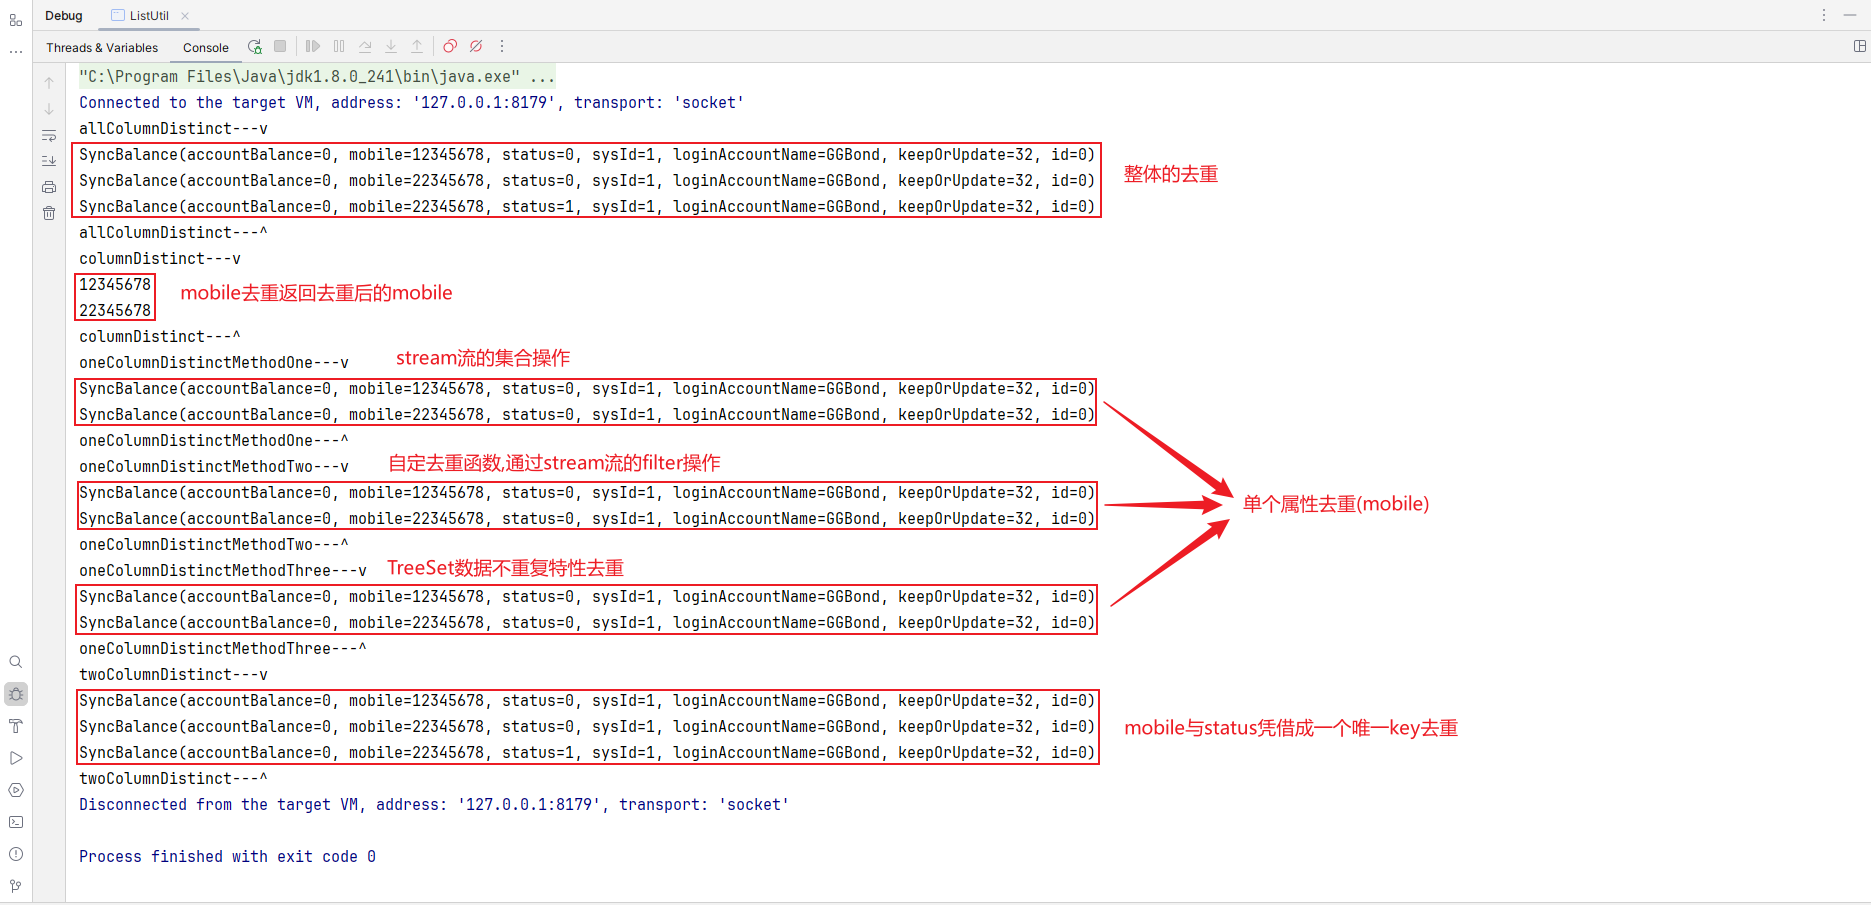Click Up the Stack Trace arrow

pos(49,83)
